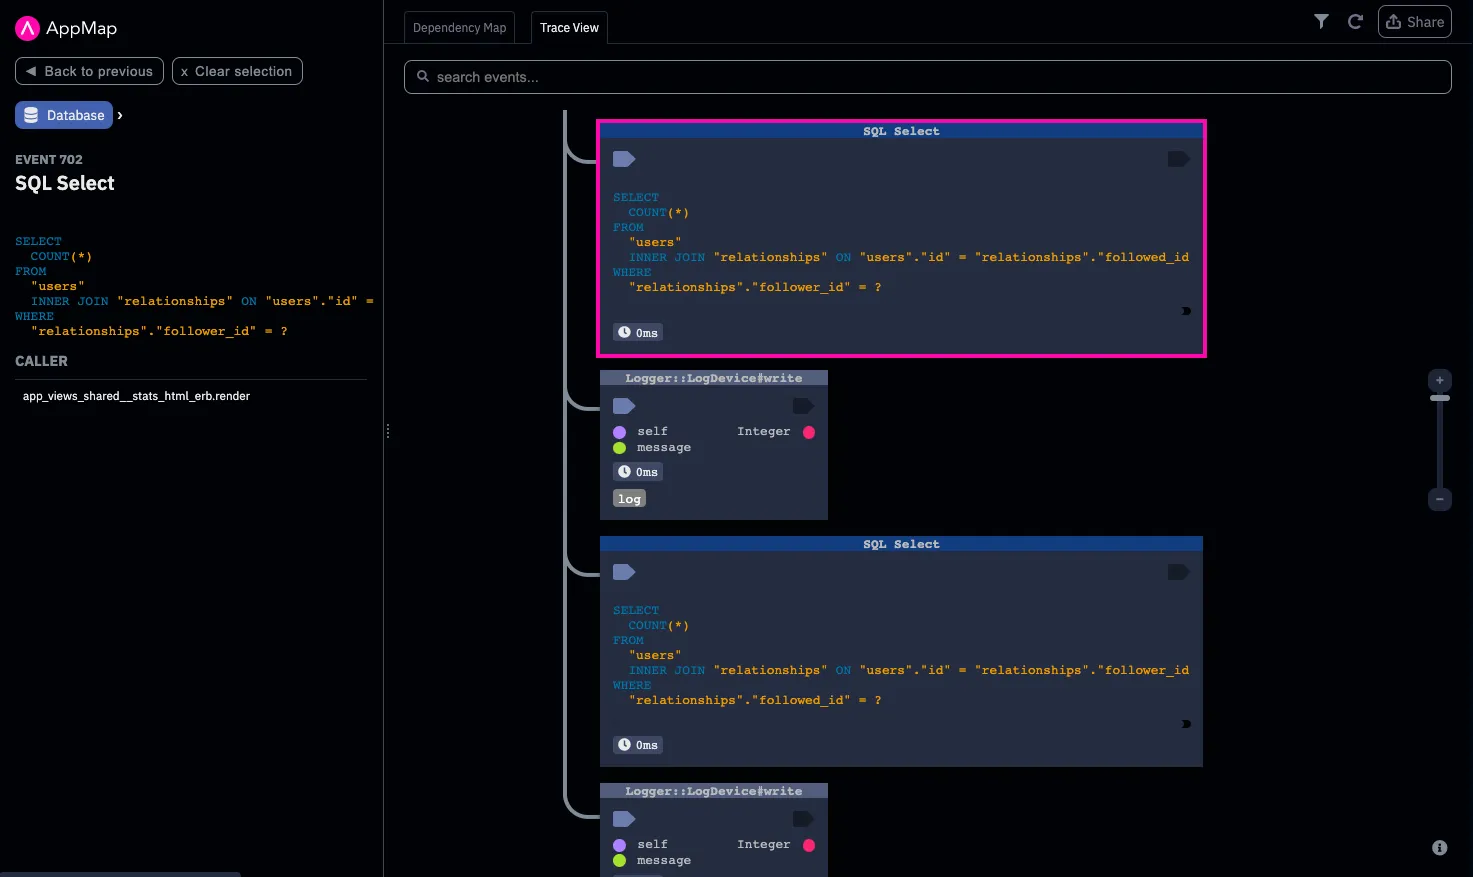The width and height of the screenshot is (1473, 877).
Task: Click small connector arrow in first SQL Select
Action: 1186,311
